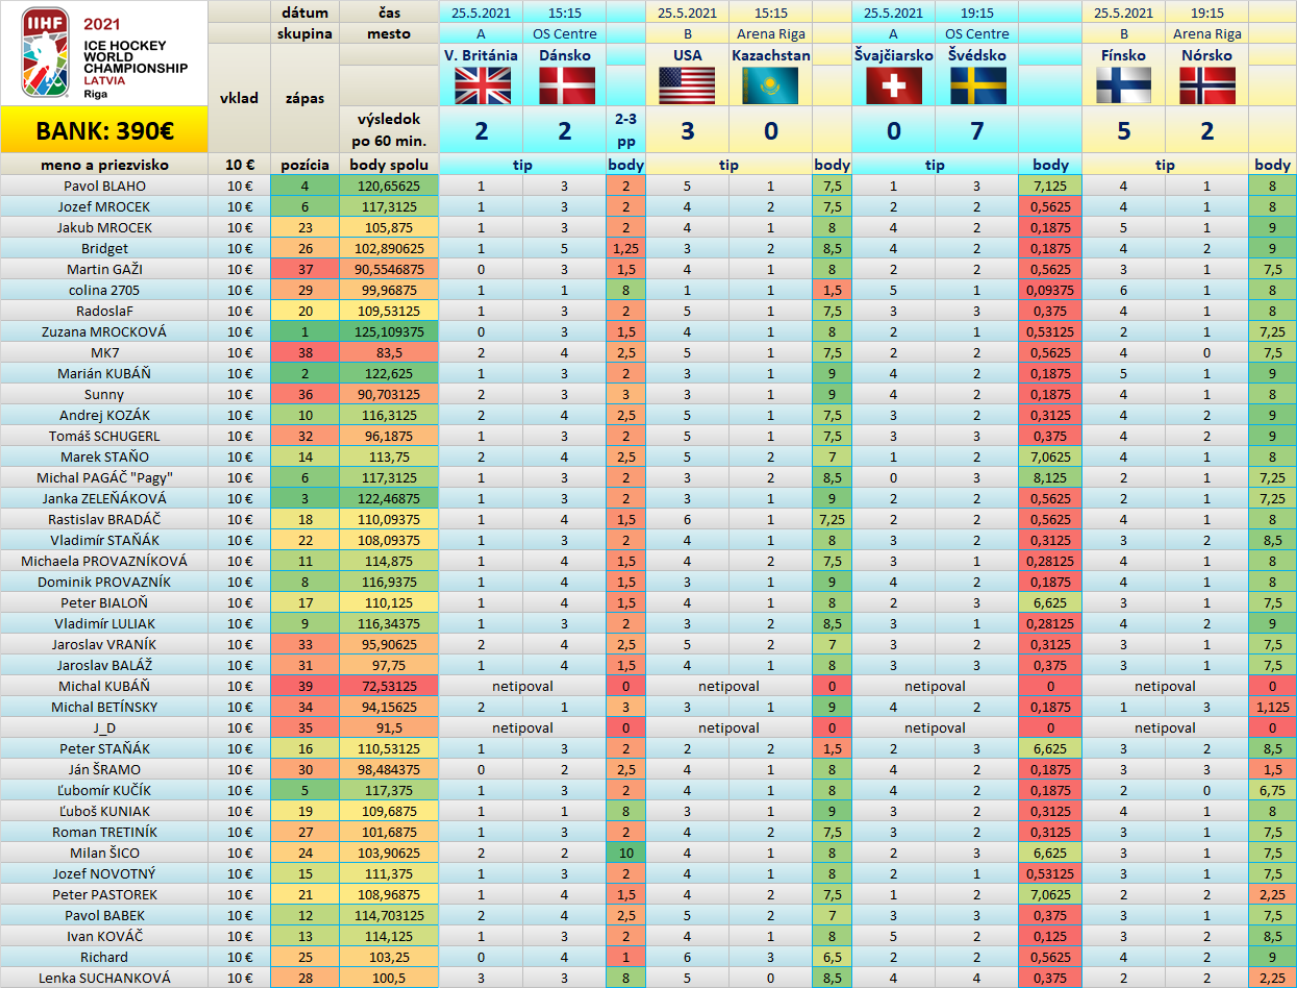This screenshot has height=988, width=1297.
Task: Select the yellow BANK: 390€ cell
Action: click(x=104, y=131)
